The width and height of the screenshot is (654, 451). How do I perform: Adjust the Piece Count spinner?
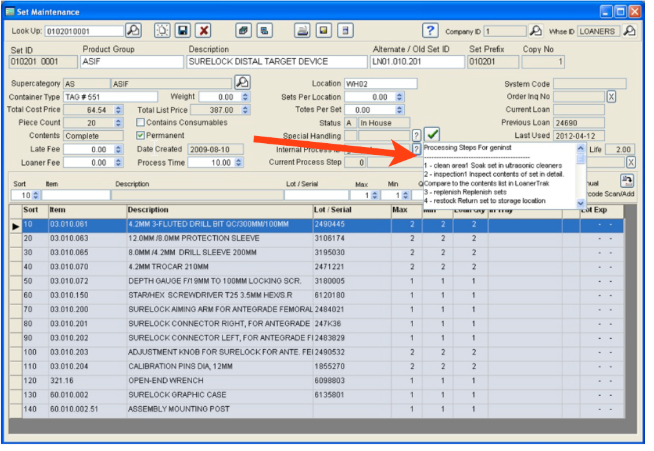pyautogui.click(x=119, y=122)
